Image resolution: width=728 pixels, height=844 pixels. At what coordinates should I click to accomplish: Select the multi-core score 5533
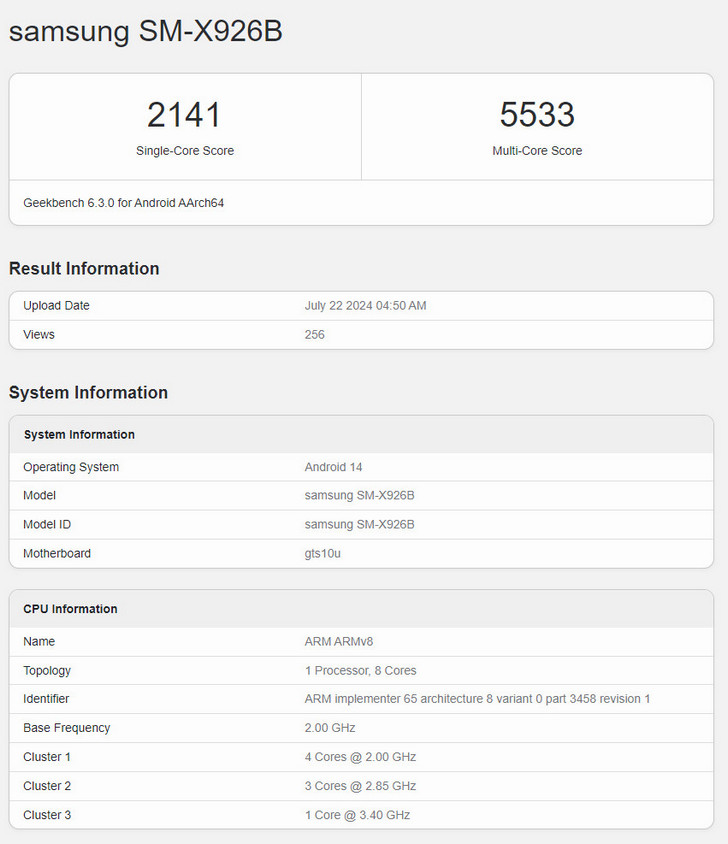pos(537,115)
